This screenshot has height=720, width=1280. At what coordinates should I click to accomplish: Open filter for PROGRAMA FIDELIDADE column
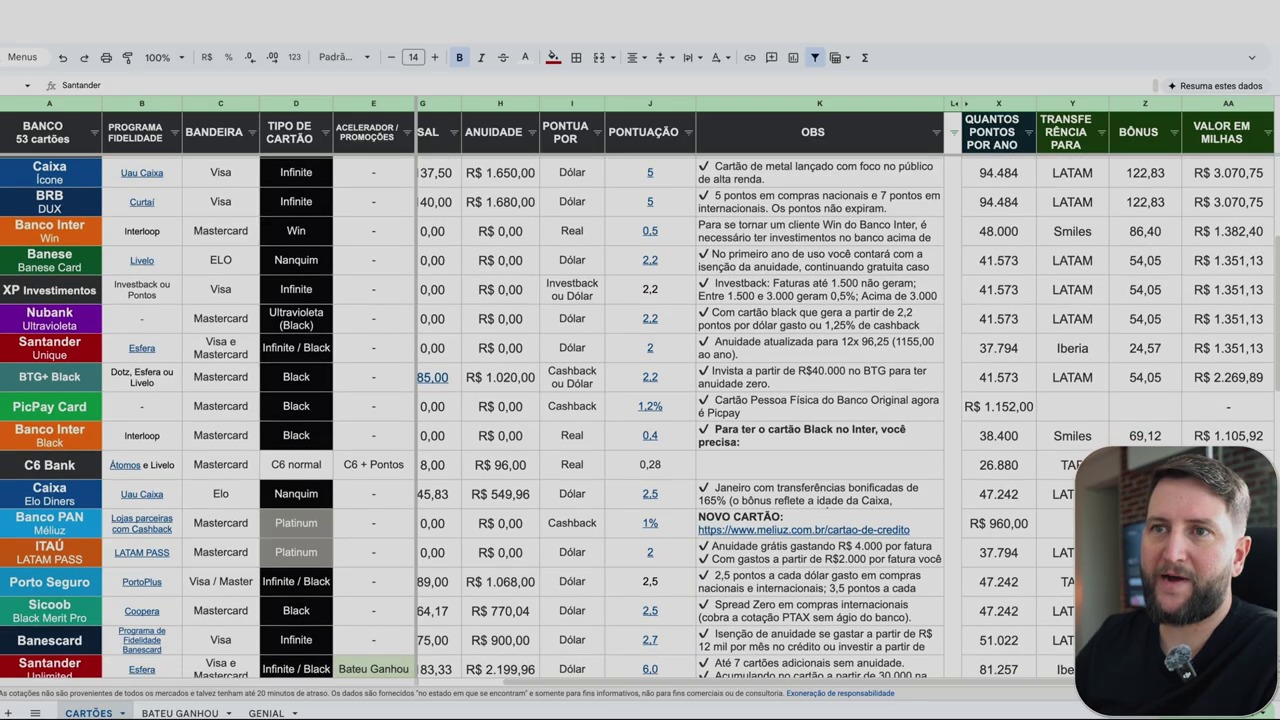(175, 133)
